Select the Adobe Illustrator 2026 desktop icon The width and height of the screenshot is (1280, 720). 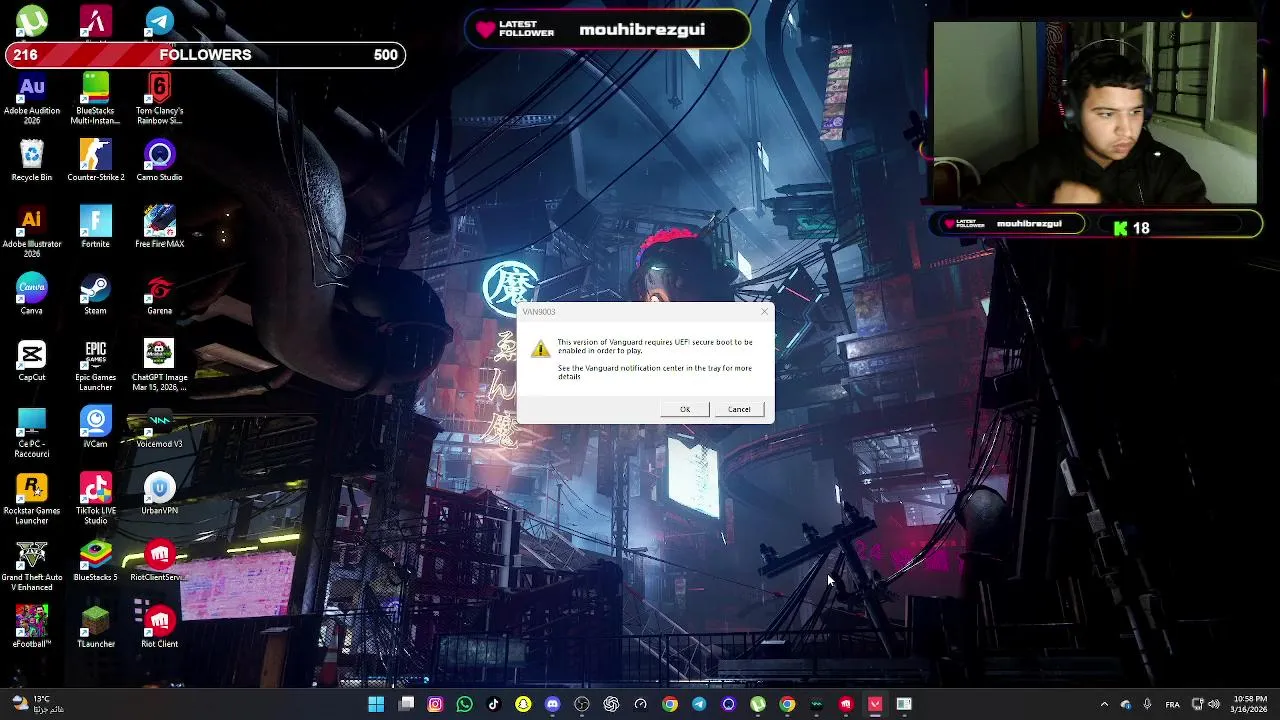(x=32, y=233)
